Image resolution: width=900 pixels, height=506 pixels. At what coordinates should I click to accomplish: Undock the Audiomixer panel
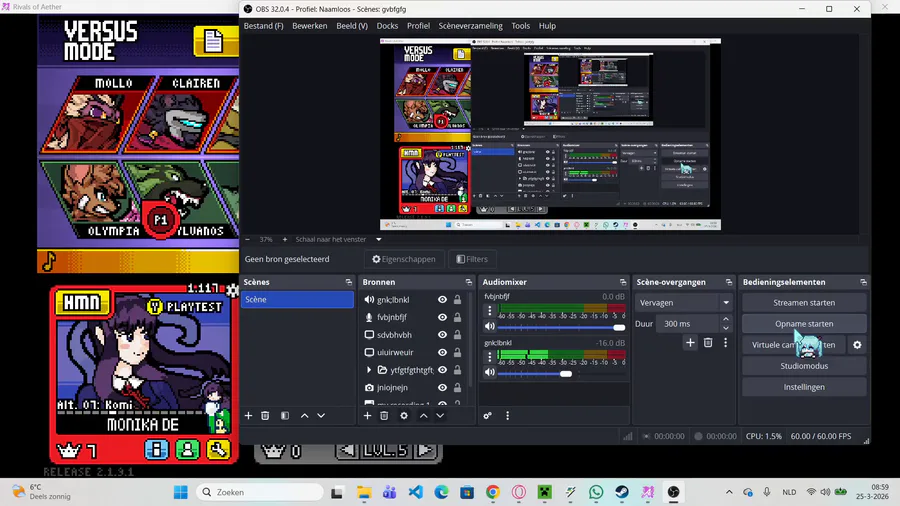click(623, 282)
